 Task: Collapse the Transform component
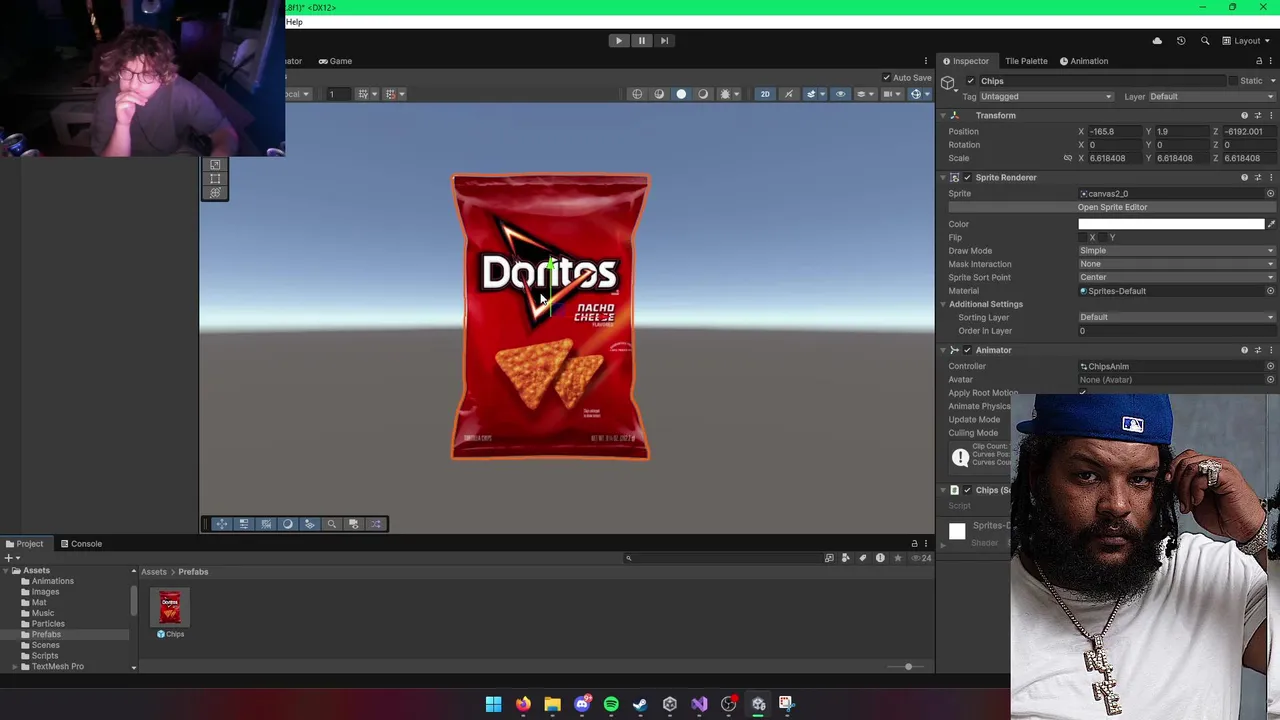(943, 115)
